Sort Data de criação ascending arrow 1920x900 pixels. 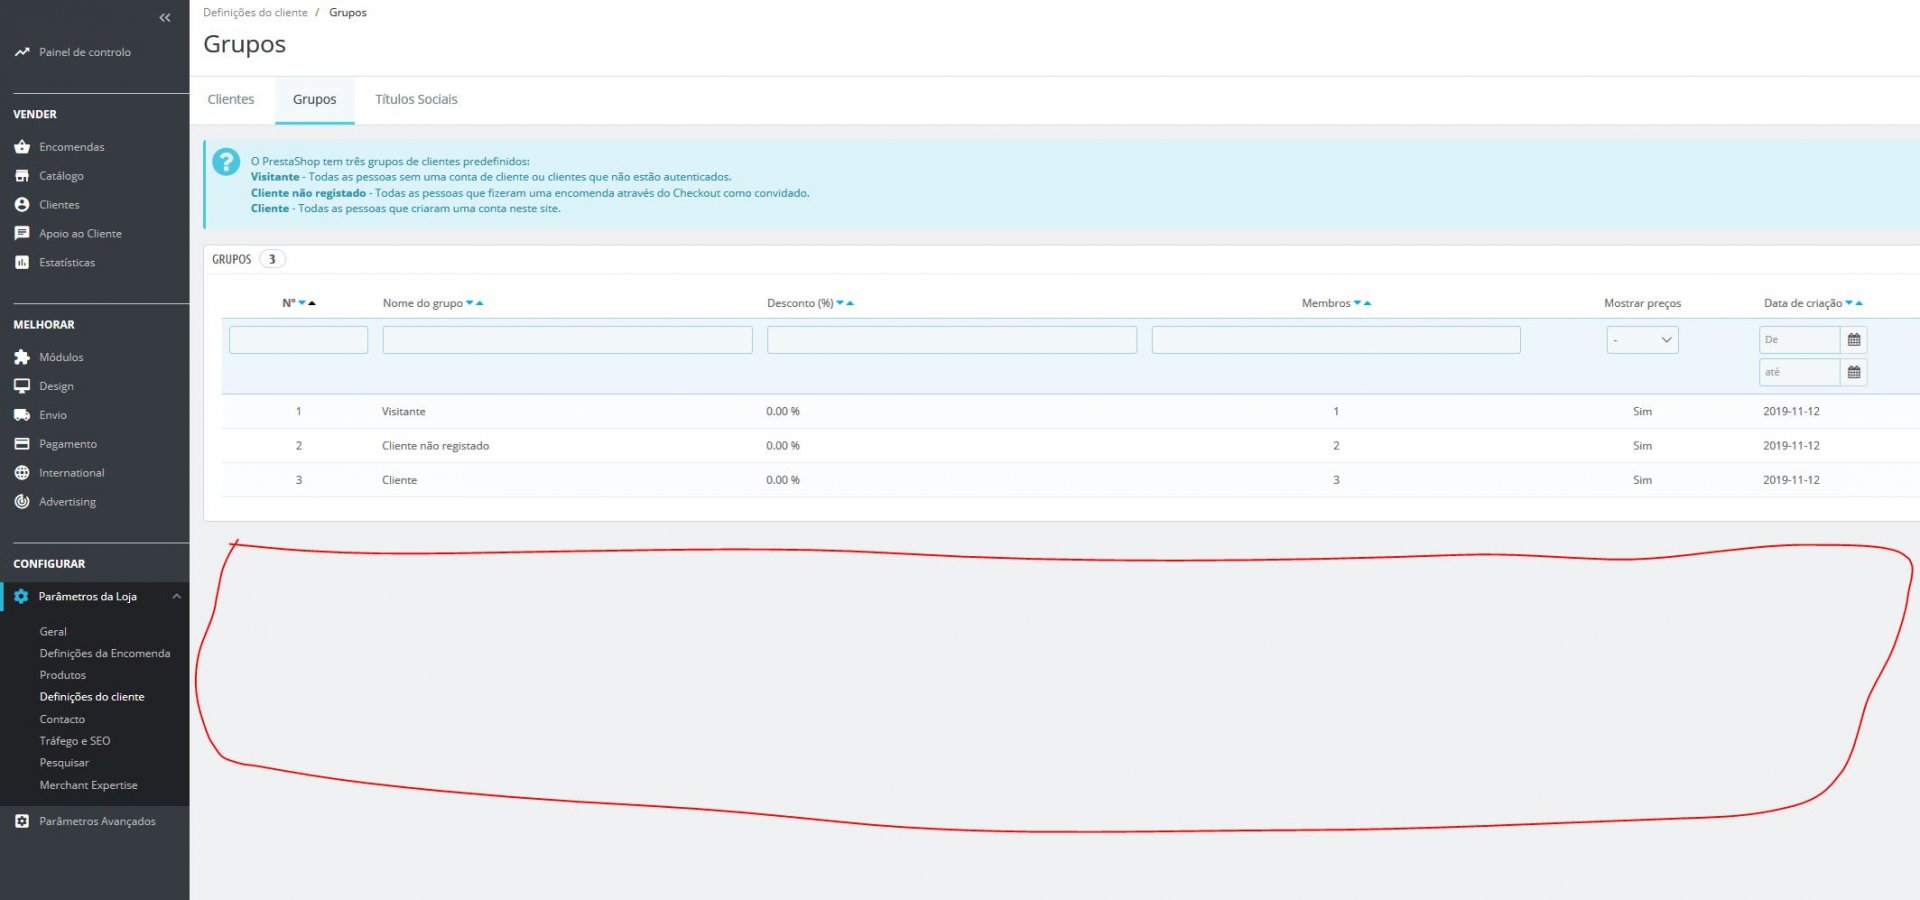(1859, 303)
